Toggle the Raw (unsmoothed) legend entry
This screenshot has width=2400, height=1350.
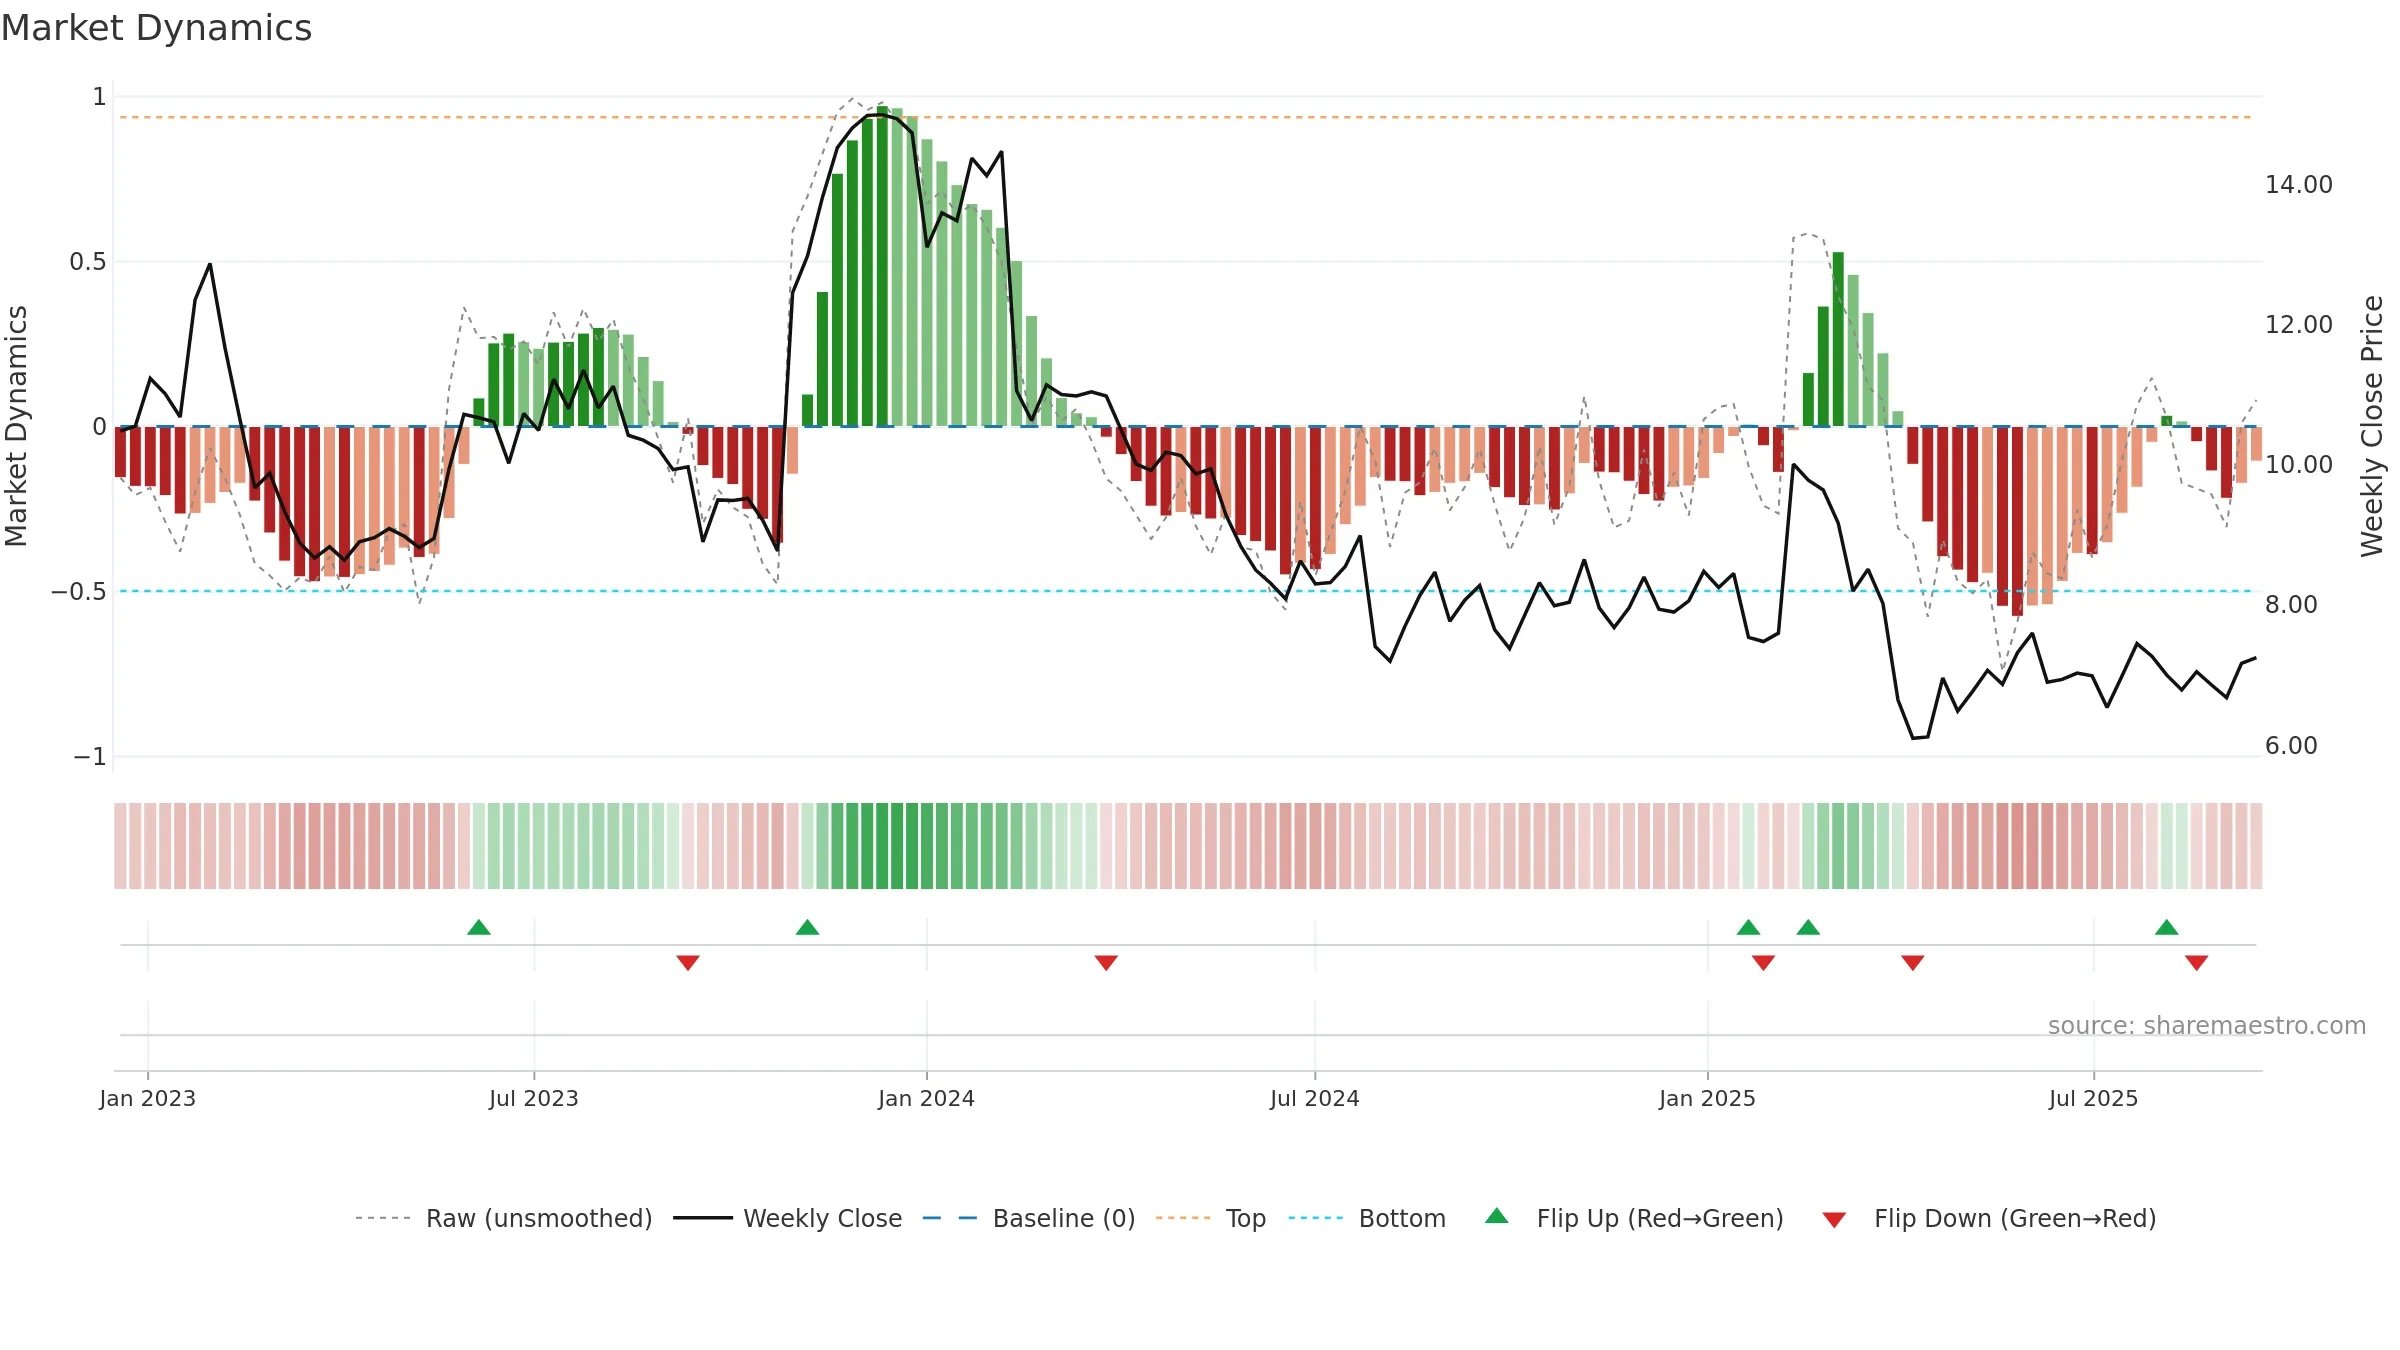click(x=503, y=1218)
